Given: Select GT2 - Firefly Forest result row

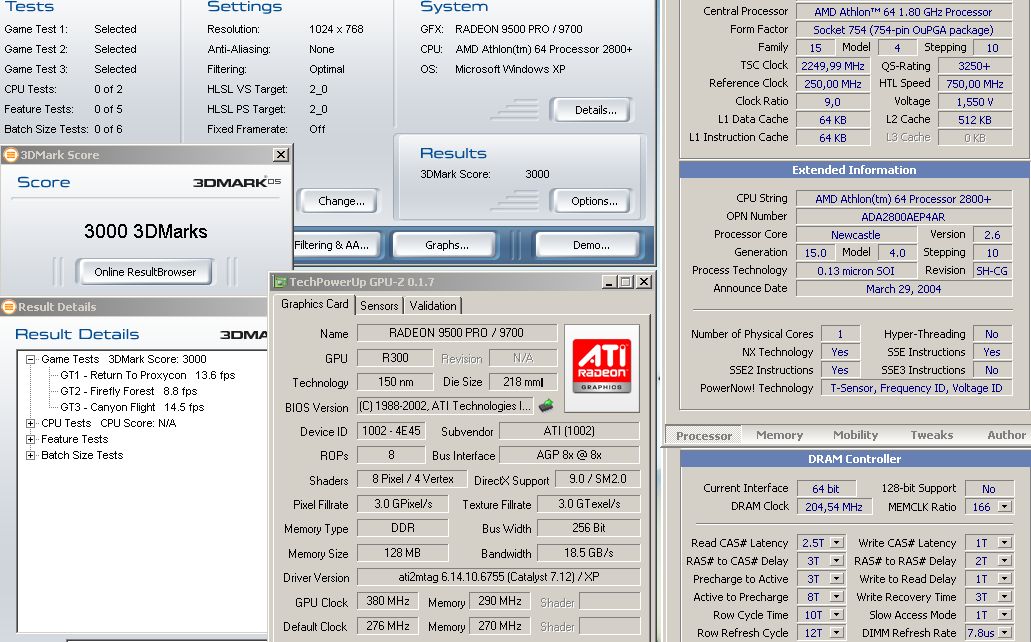Looking at the screenshot, I should [x=128, y=391].
